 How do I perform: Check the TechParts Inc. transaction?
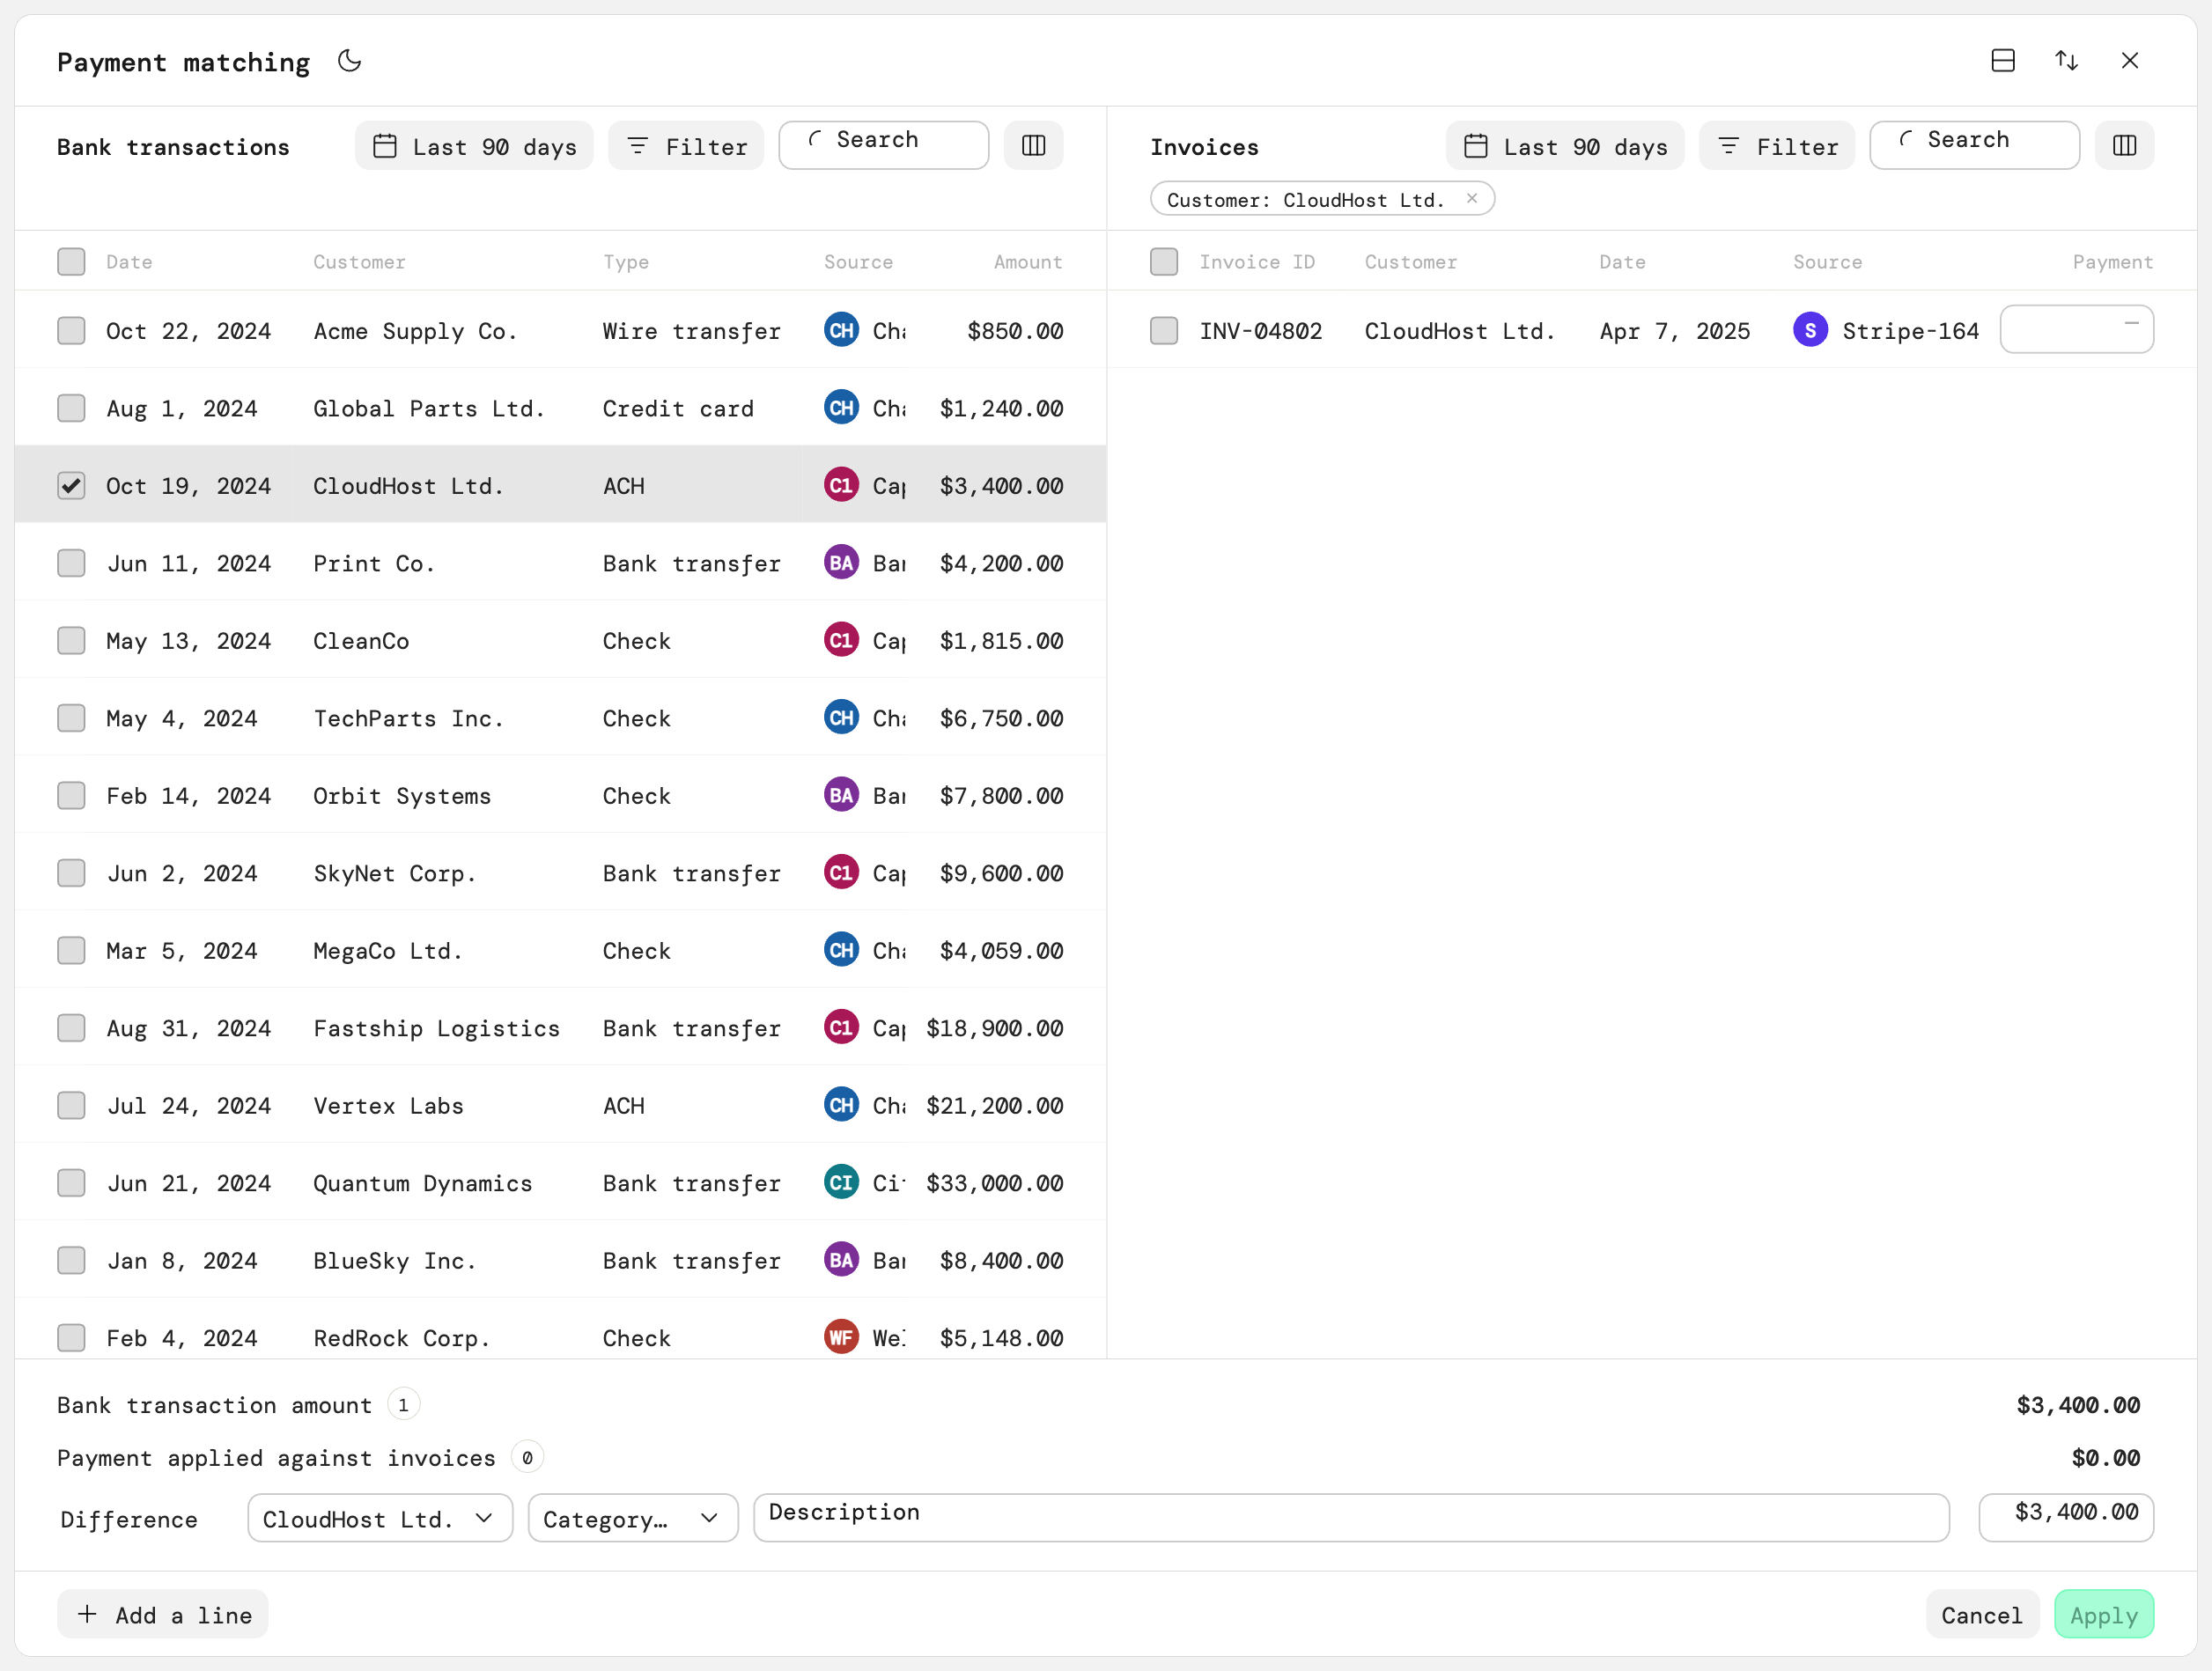click(71, 718)
